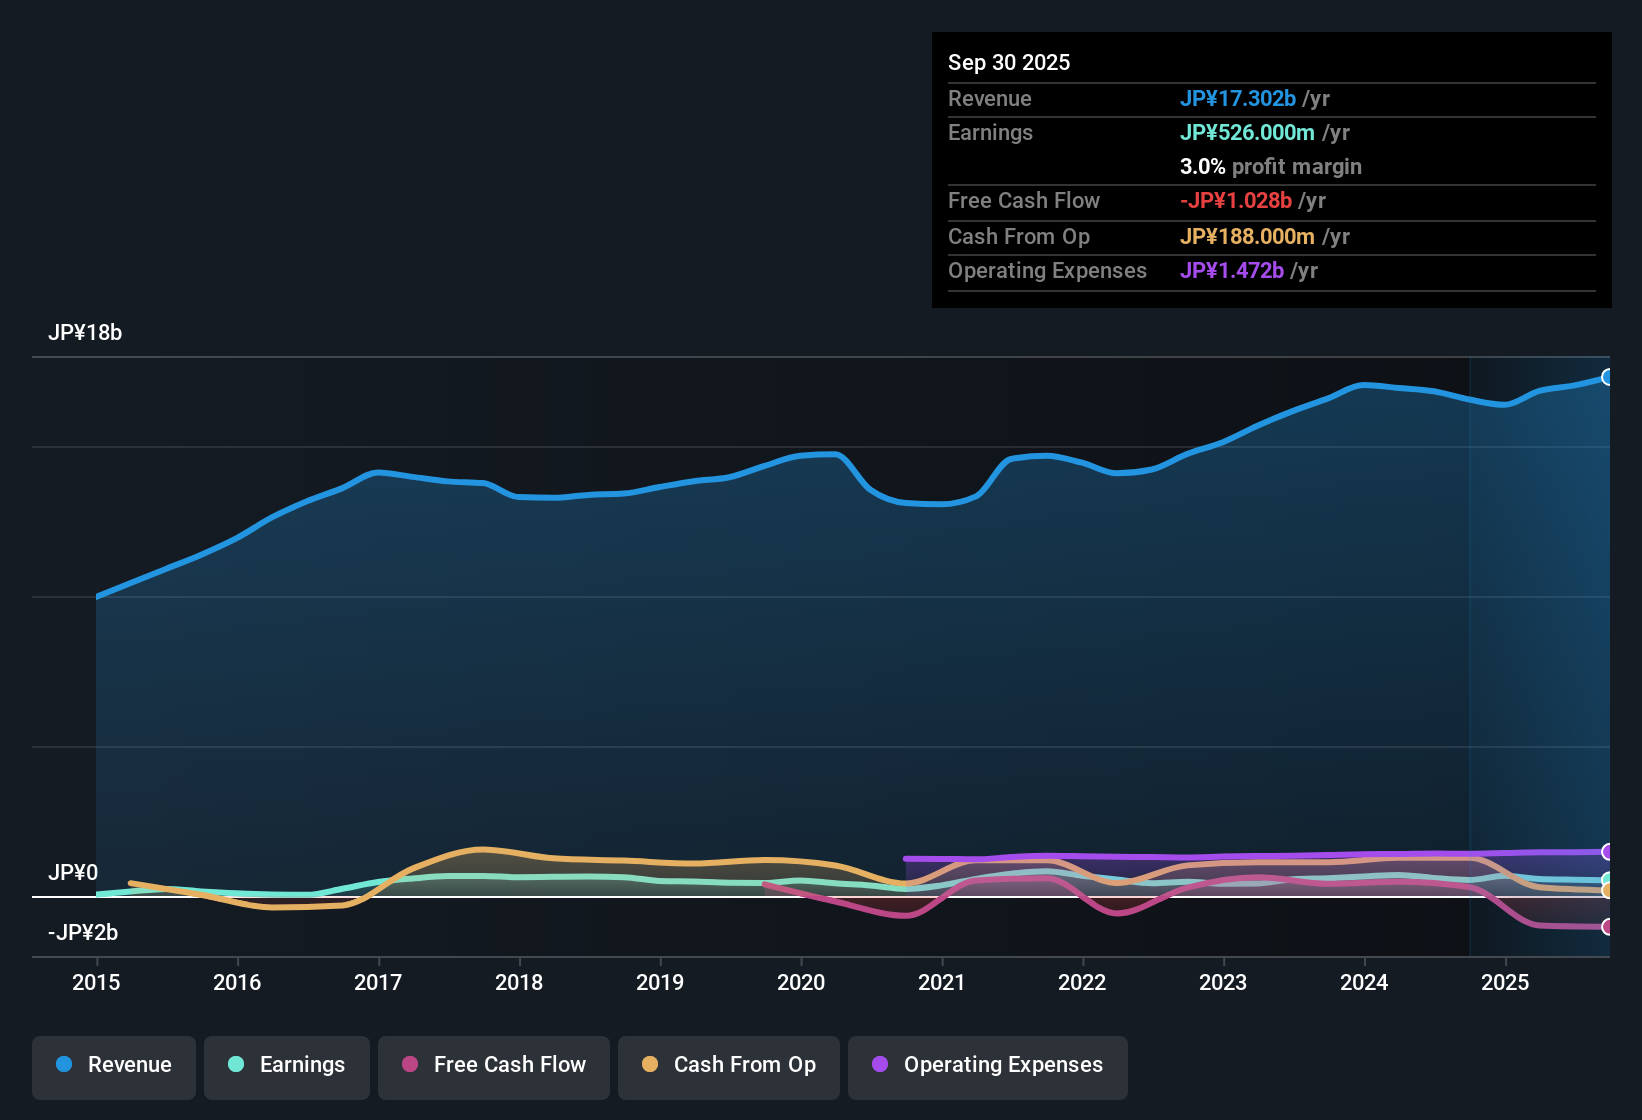Toggle the Cash From Op series off
Viewport: 1642px width, 1120px height.
pyautogui.click(x=728, y=1065)
